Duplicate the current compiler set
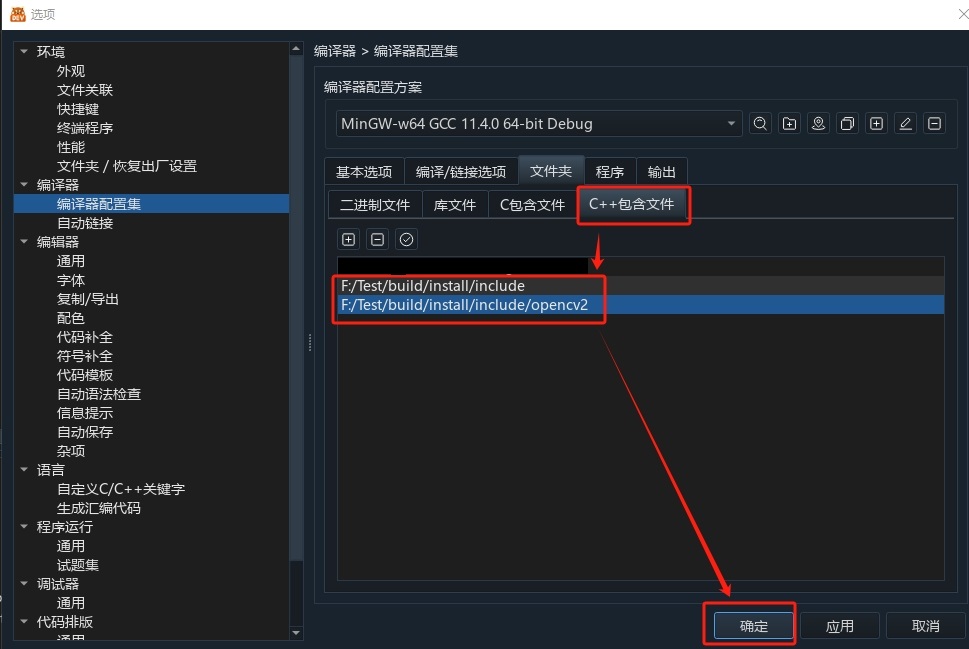Viewport: 969px width, 649px height. pos(847,122)
